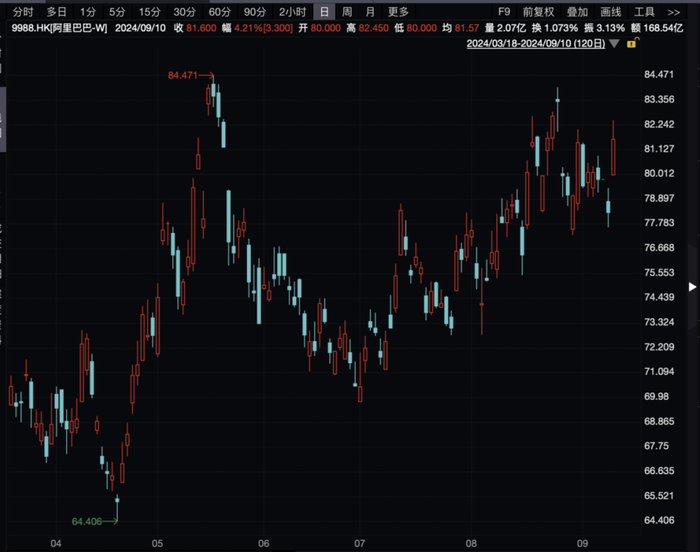Viewport: 700px width, 552px height.
Task: Open the 2小时 two-hour chart
Action: [292, 12]
